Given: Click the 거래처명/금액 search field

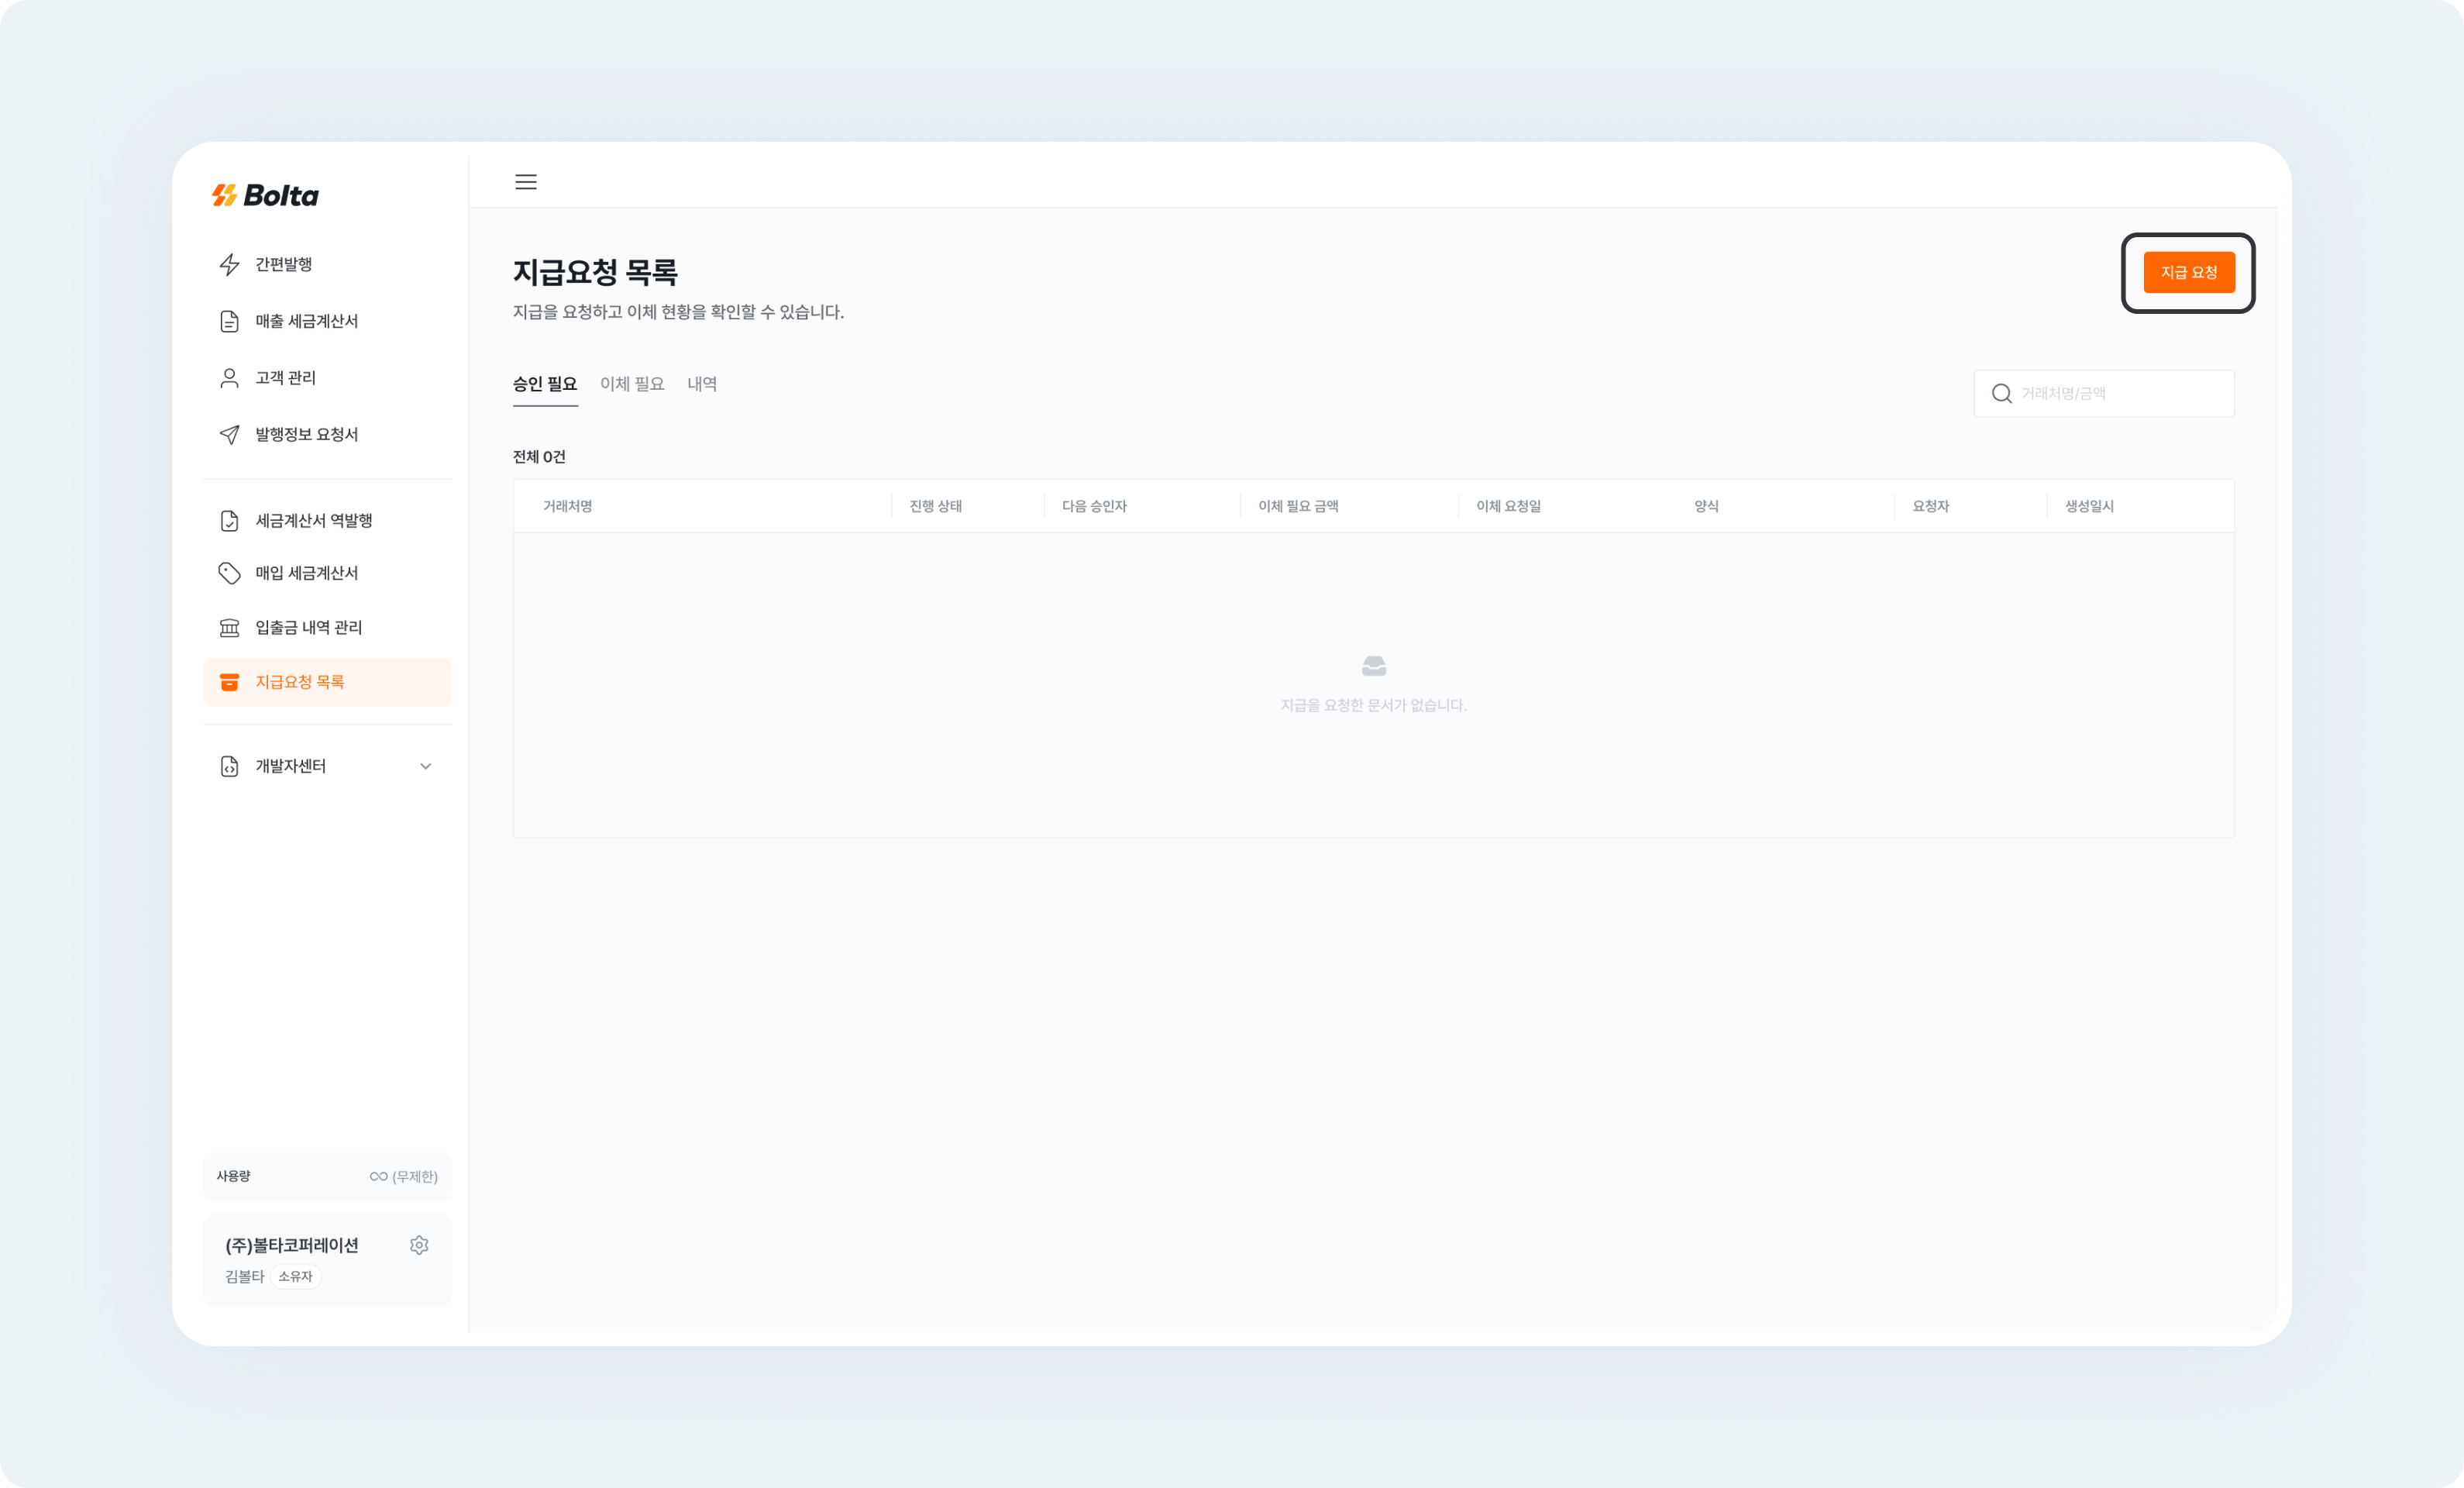Looking at the screenshot, I should (x=2110, y=394).
